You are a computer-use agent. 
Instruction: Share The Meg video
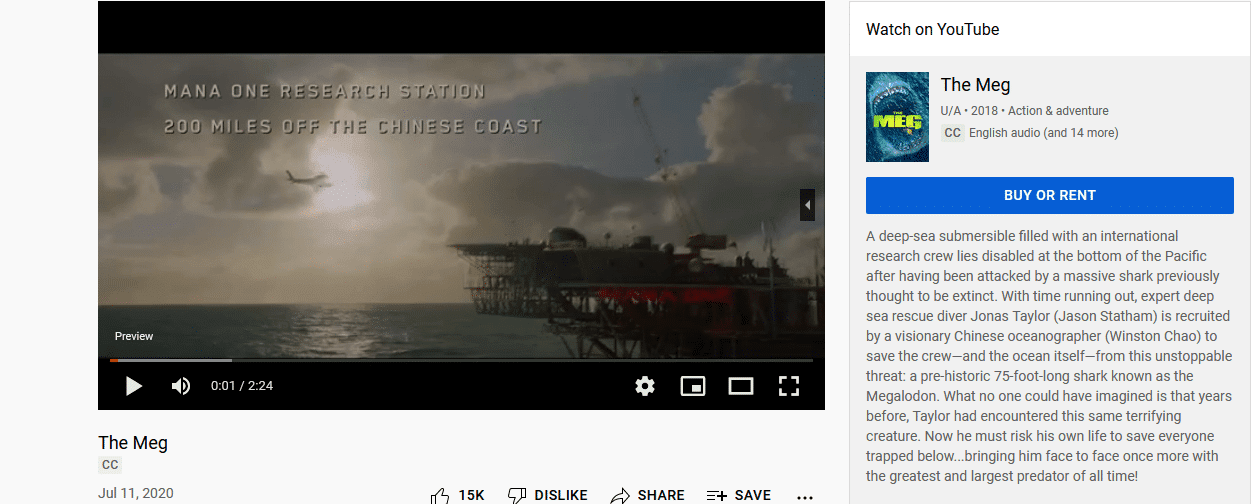pyautogui.click(x=648, y=495)
